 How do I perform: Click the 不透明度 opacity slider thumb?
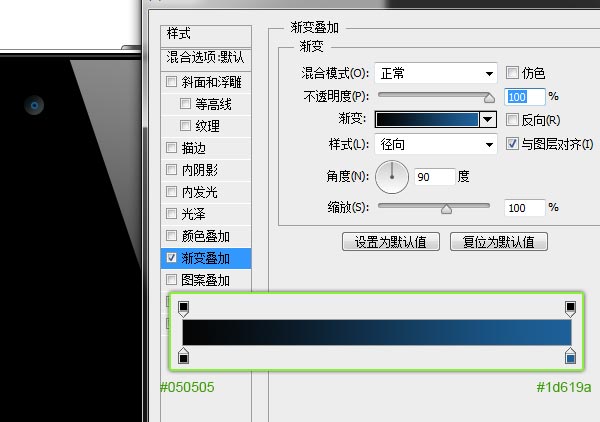[489, 98]
